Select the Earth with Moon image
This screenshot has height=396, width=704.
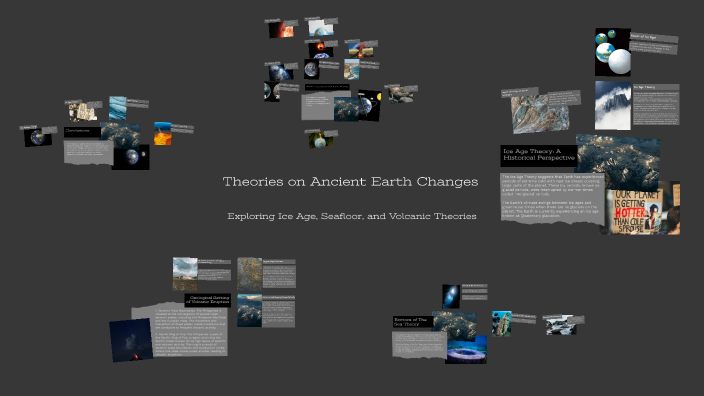[131, 157]
